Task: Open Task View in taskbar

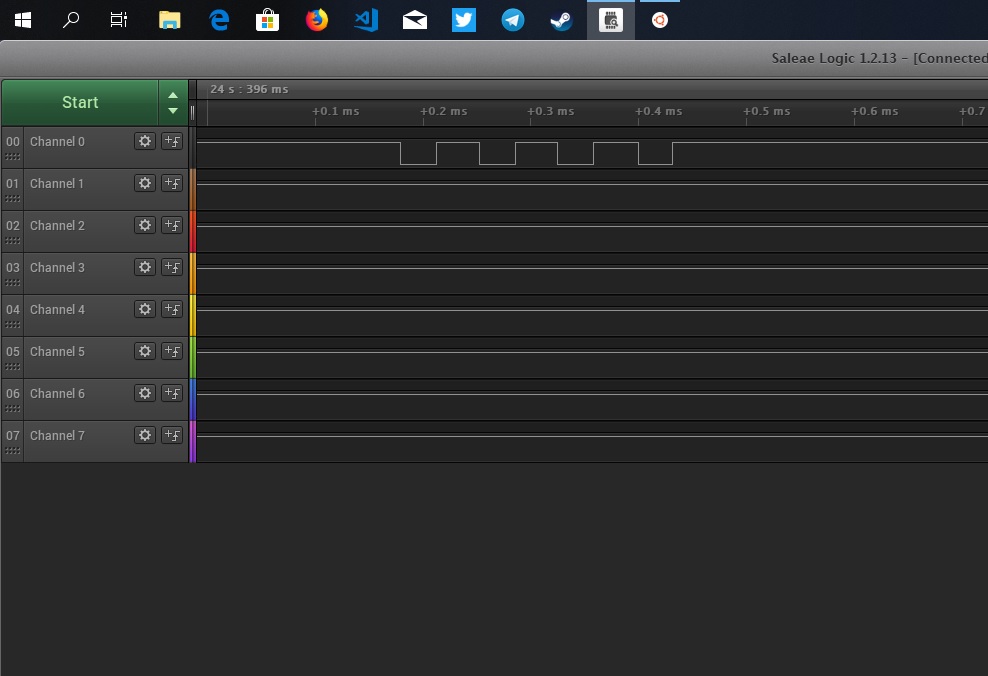Action: point(118,20)
